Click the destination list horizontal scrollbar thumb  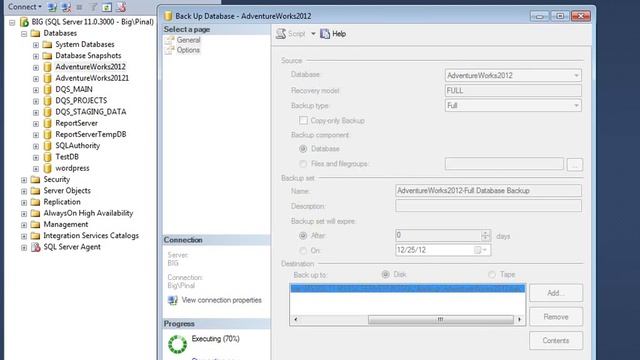(440, 320)
